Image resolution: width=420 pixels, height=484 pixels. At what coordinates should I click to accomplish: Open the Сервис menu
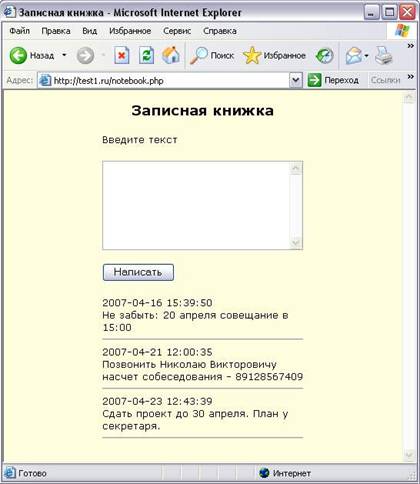click(x=177, y=31)
